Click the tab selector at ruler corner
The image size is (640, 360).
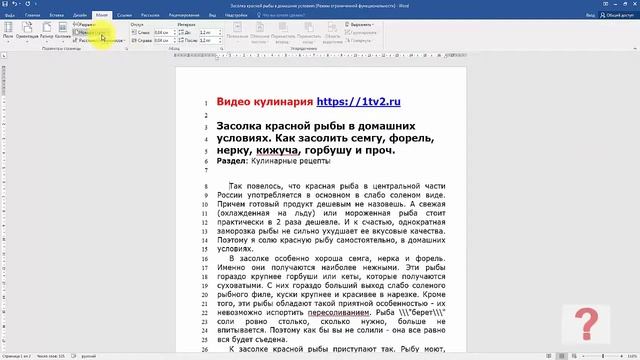coord(4,55)
